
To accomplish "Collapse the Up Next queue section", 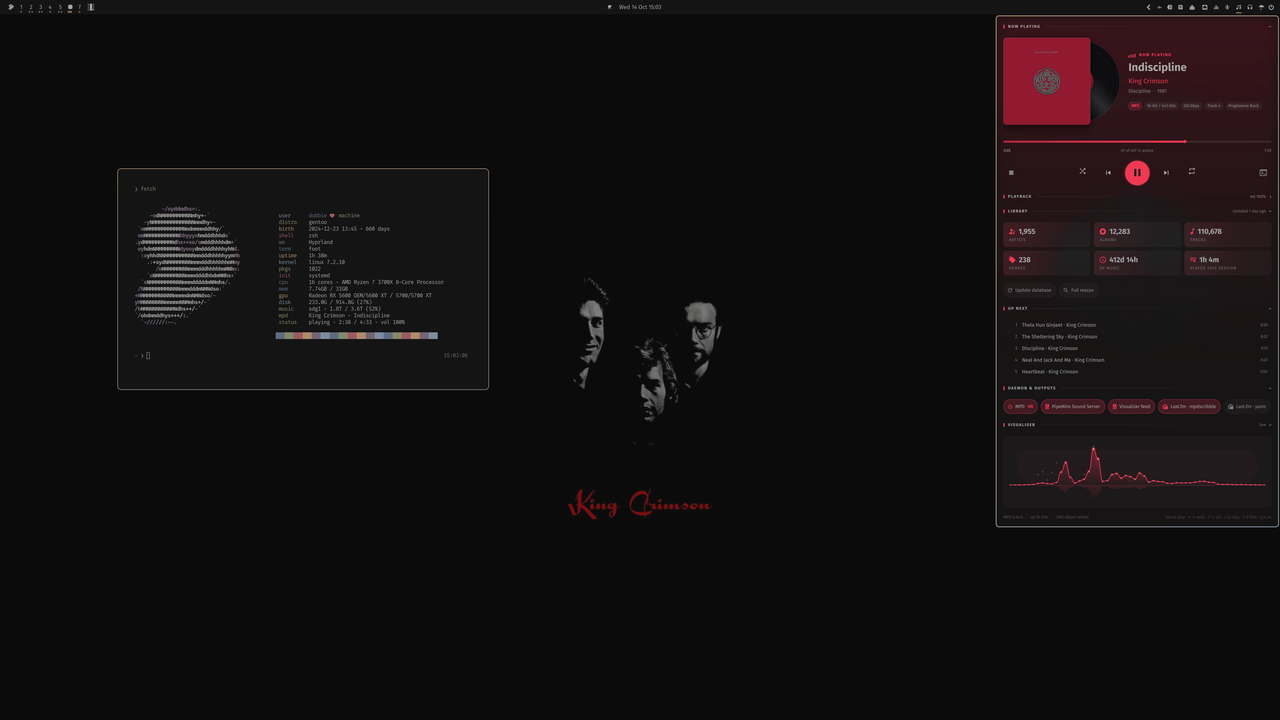I will (x=1270, y=308).
